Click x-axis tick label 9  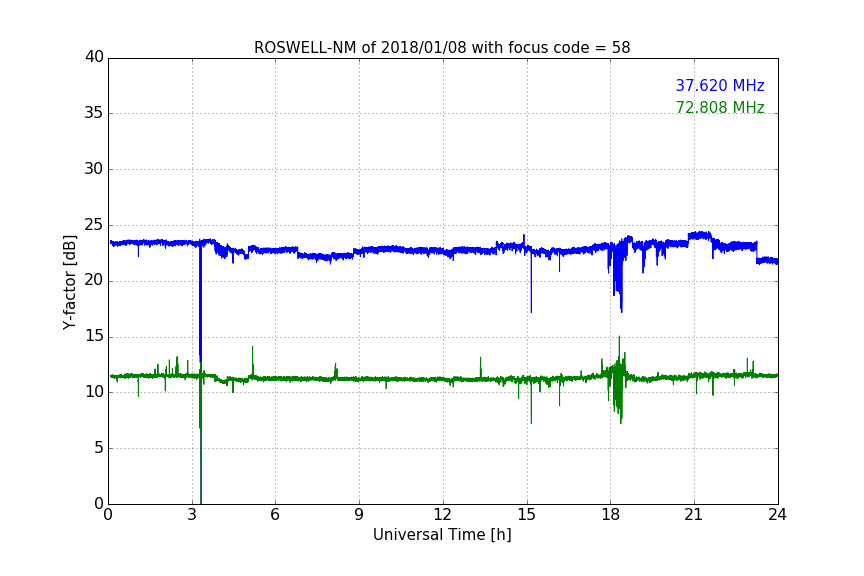point(359,515)
